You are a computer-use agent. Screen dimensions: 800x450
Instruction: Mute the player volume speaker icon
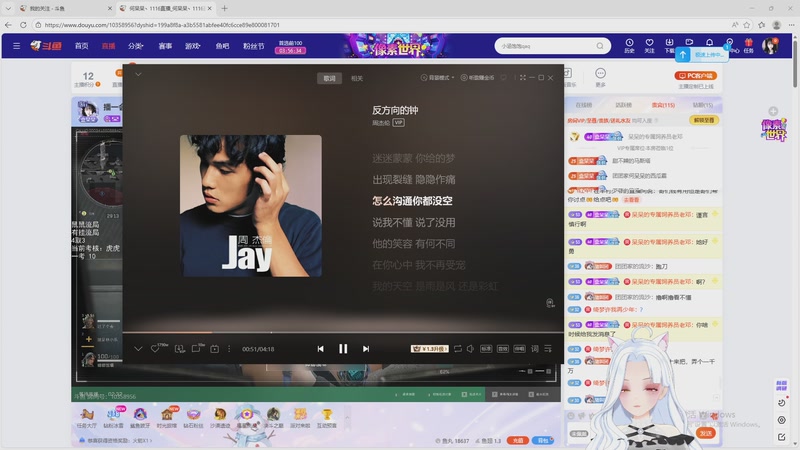[470, 348]
